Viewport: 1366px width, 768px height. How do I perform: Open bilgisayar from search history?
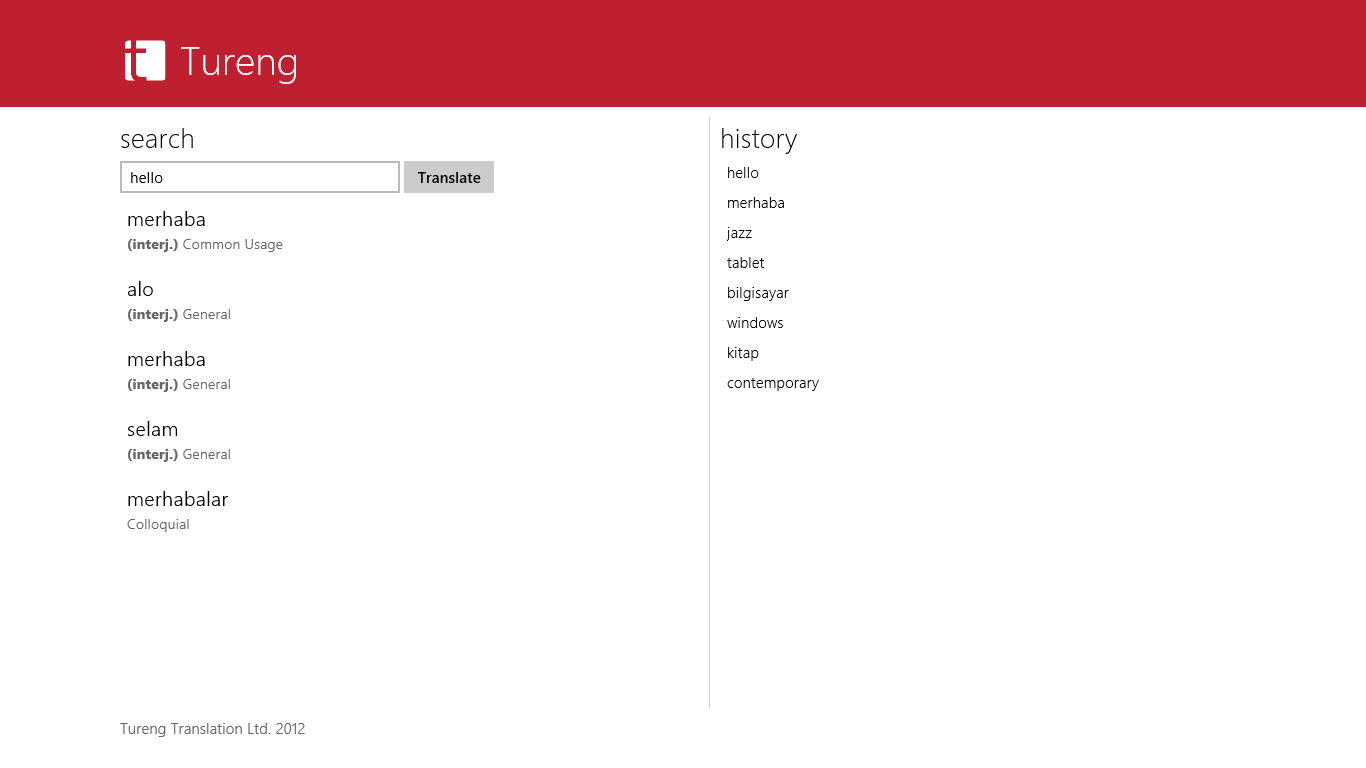pyautogui.click(x=757, y=293)
